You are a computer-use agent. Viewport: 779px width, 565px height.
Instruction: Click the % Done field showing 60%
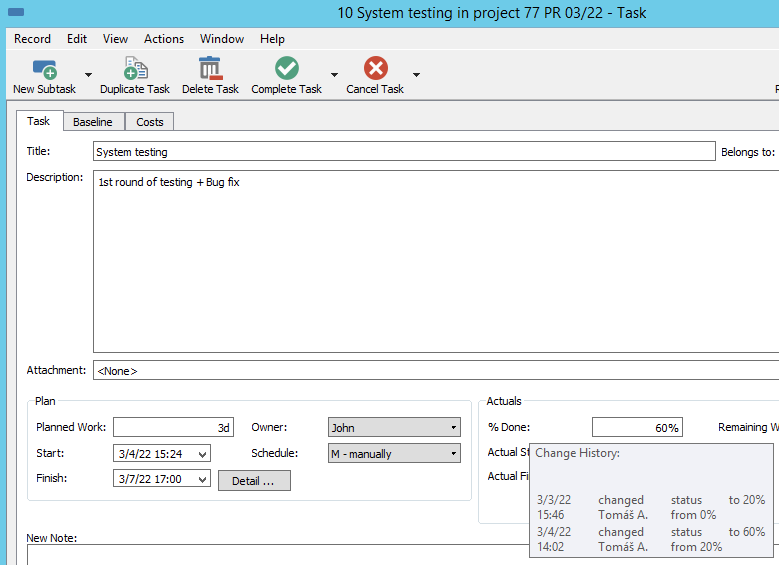(x=637, y=428)
